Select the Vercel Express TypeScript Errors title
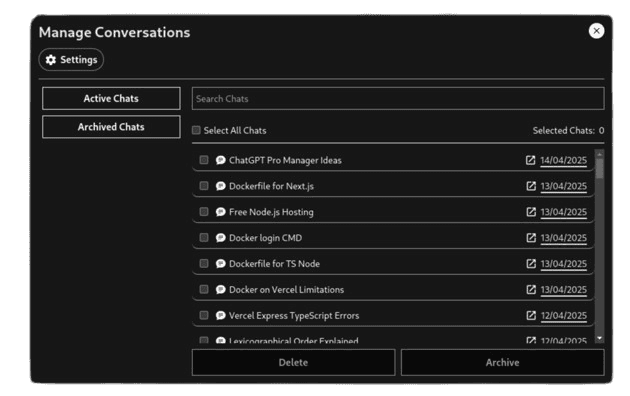Screen dimensions: 630x396 pos(294,316)
